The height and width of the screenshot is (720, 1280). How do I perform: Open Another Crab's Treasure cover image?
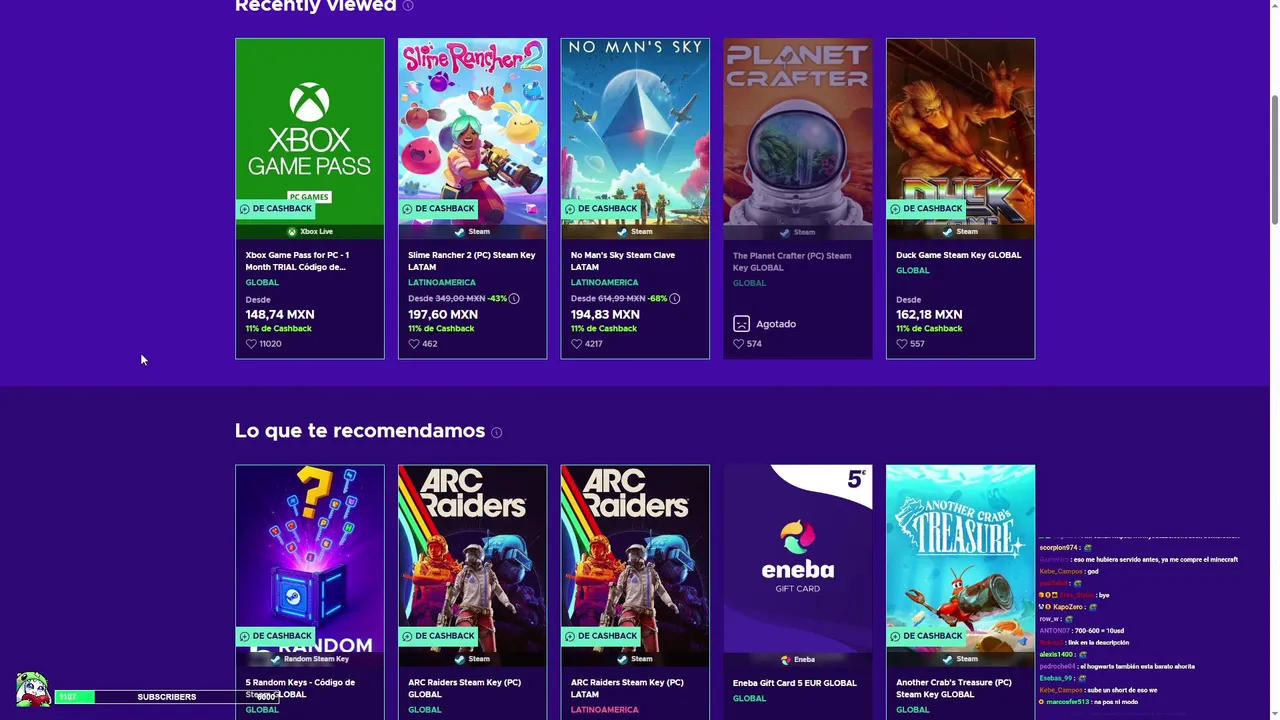pyautogui.click(x=960, y=550)
